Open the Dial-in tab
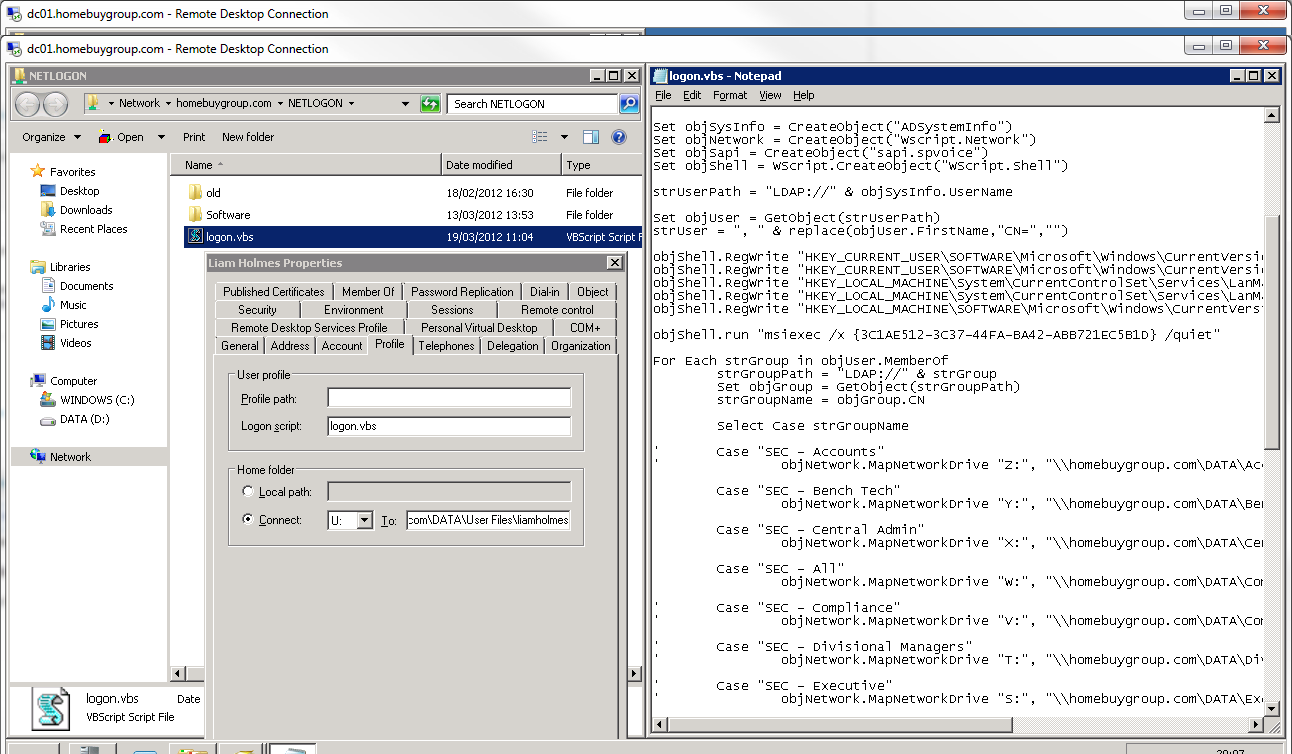1292x754 pixels. [x=545, y=292]
